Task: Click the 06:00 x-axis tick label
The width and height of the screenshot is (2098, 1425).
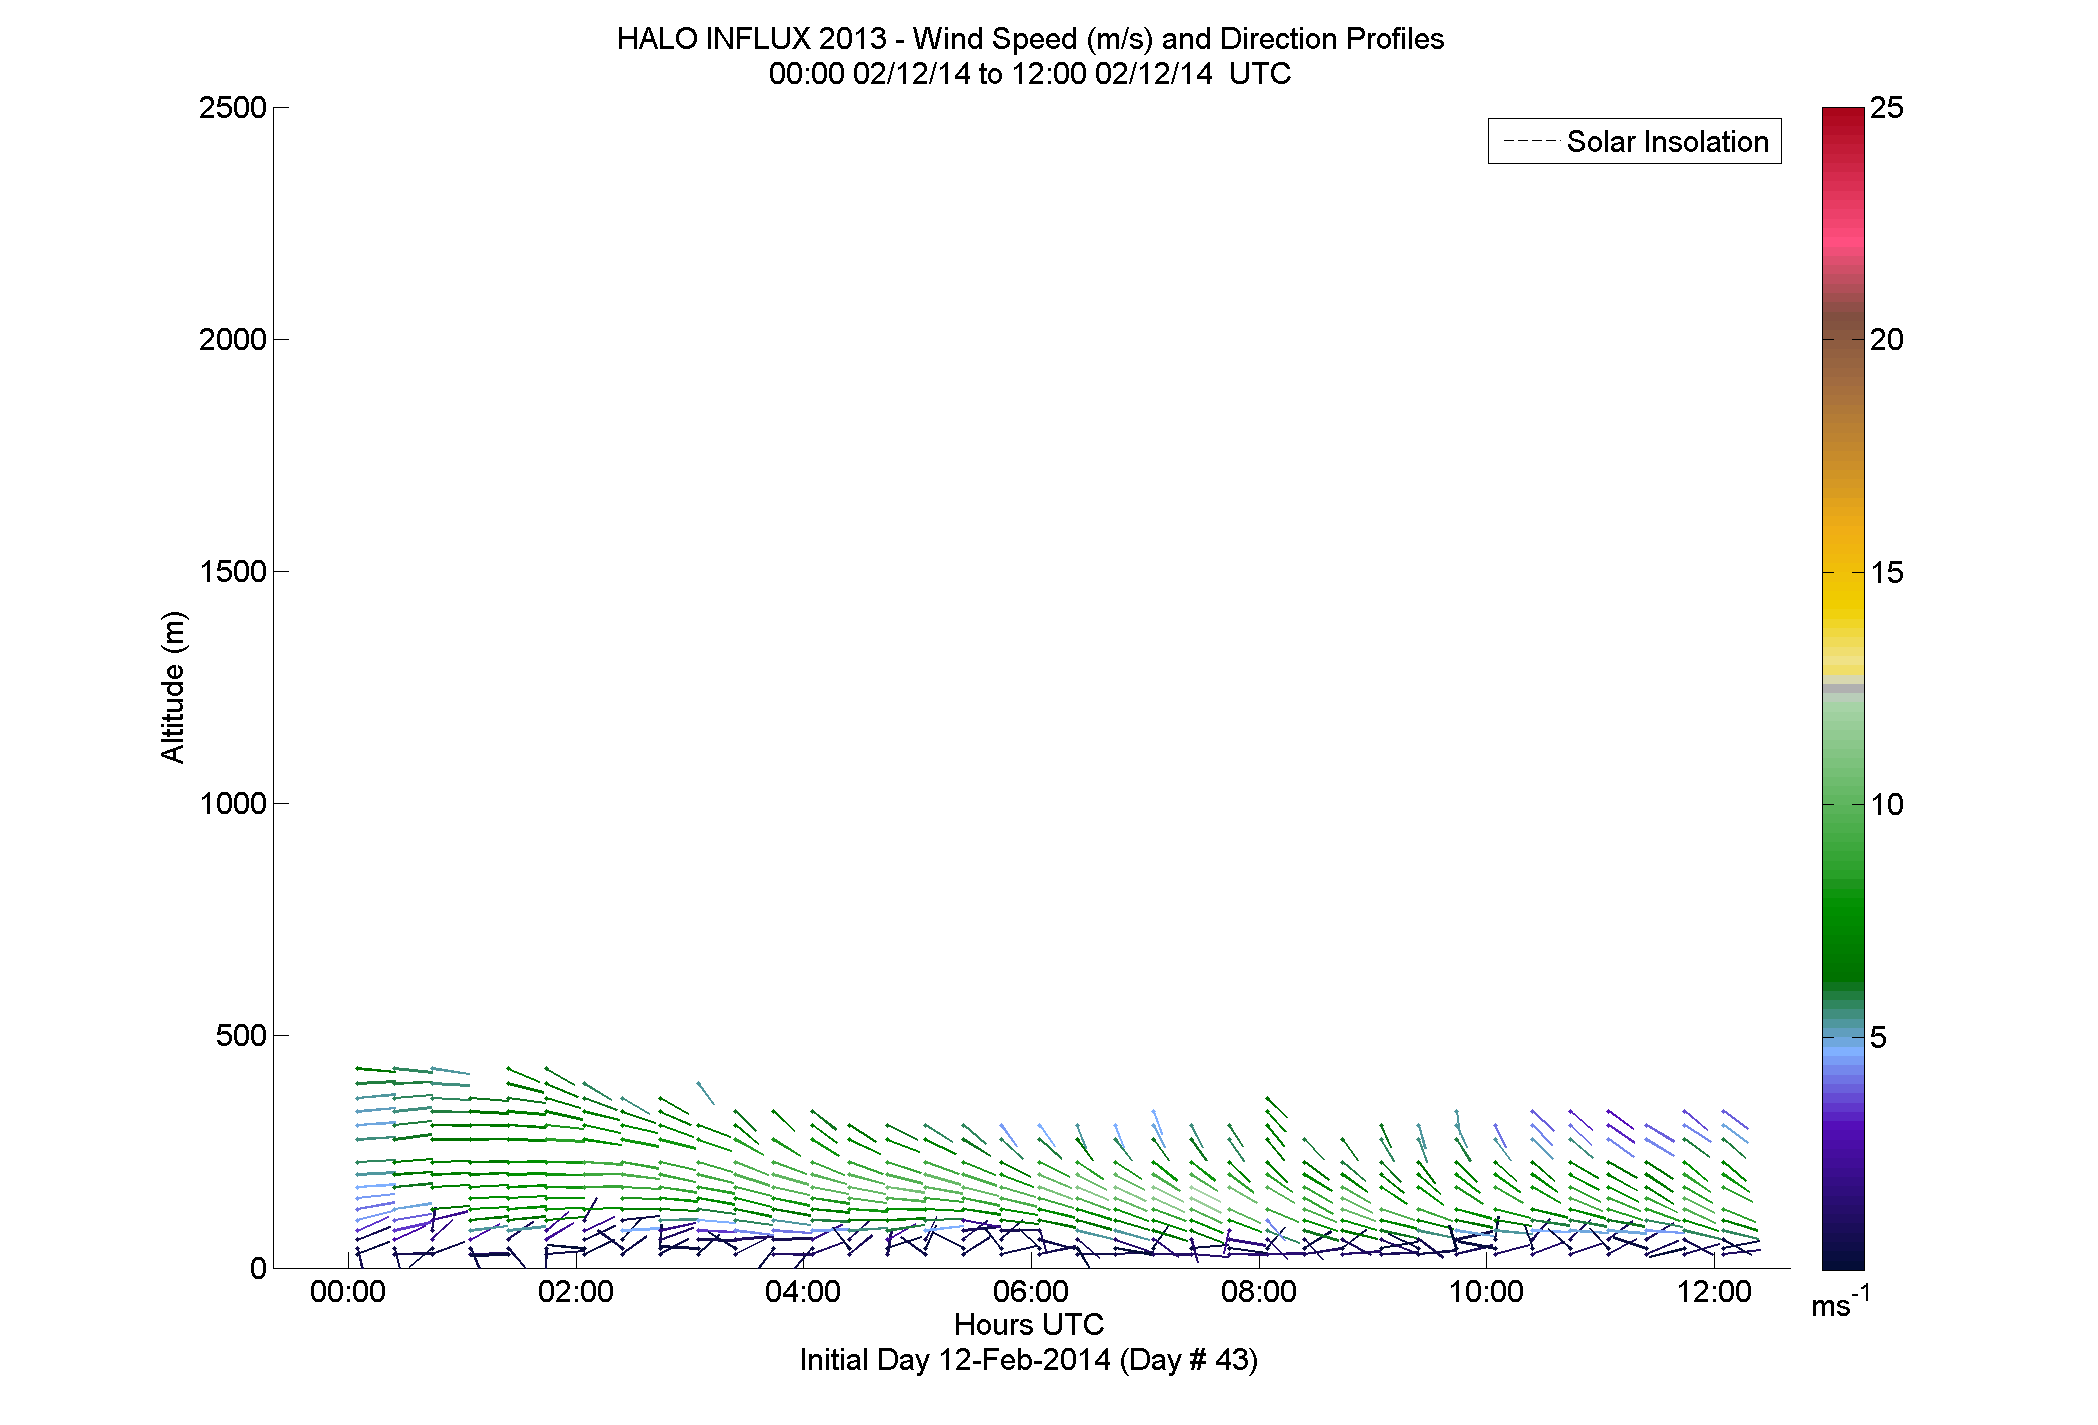Action: coord(1031,1291)
